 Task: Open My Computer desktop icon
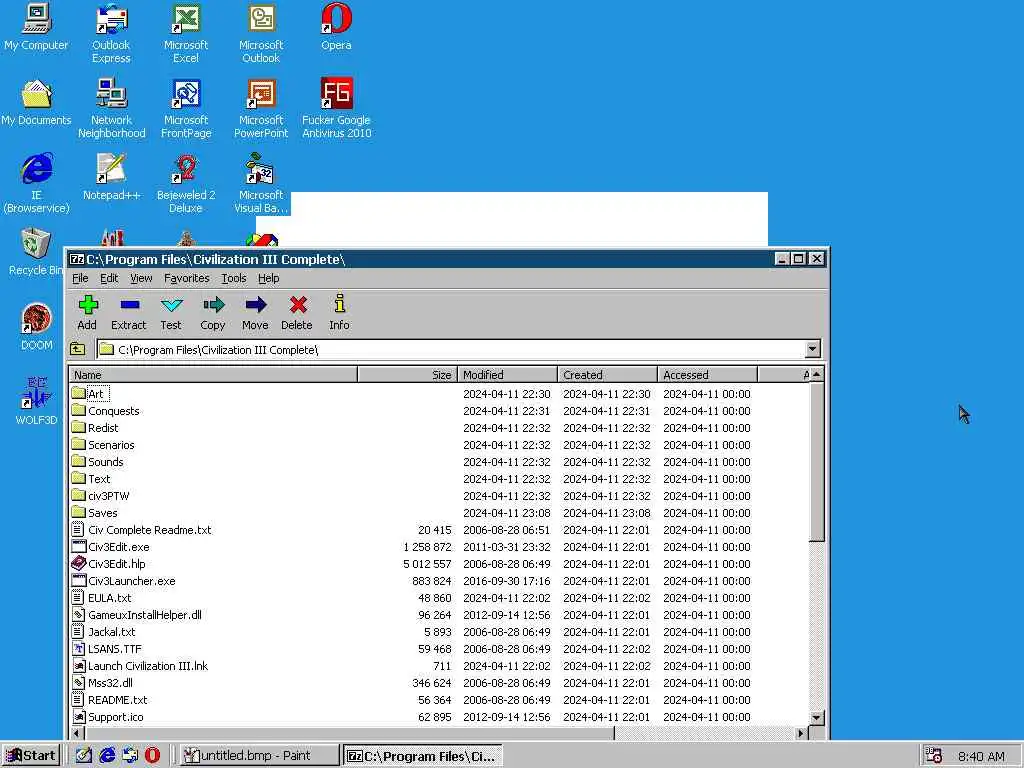click(36, 27)
